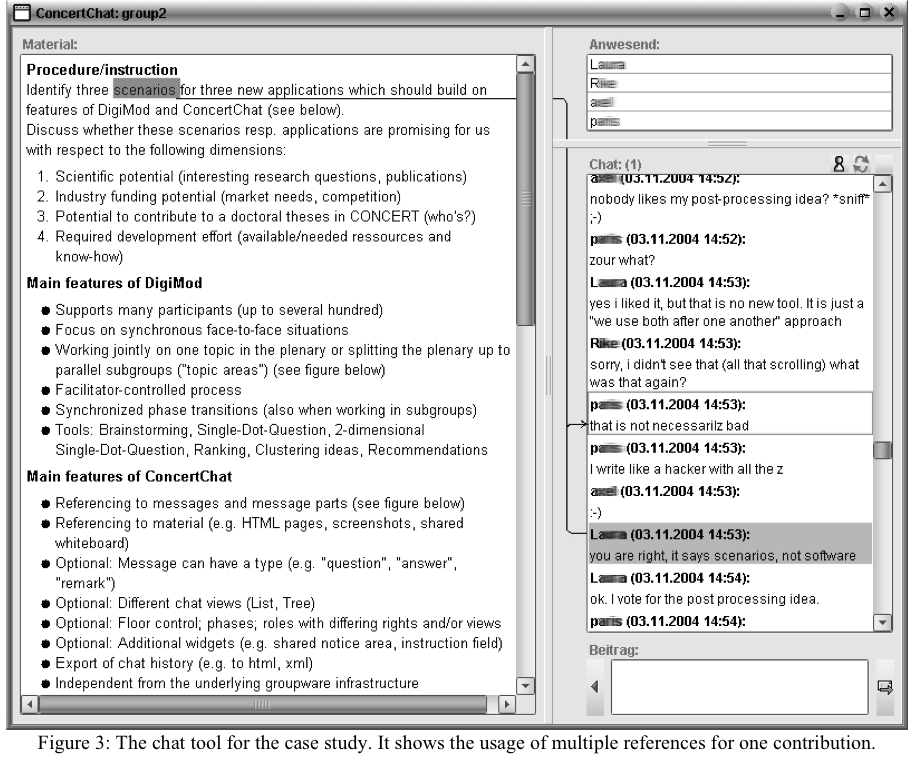This screenshot has height=768, width=920.
Task: Click the "Anwesend:" panel label
Action: (x=624, y=45)
